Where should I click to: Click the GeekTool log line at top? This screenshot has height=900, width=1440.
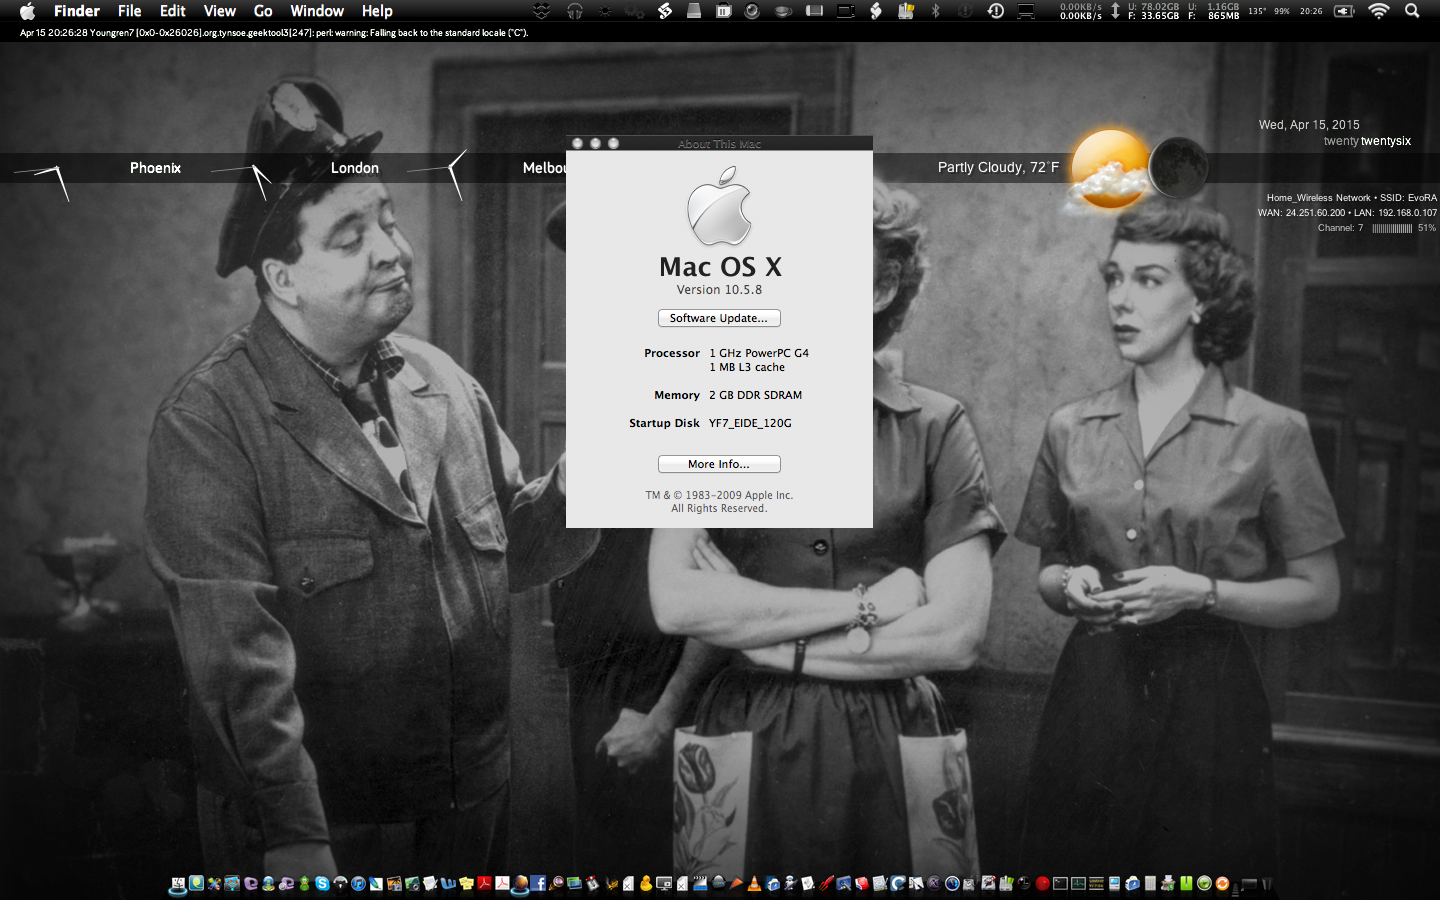274,33
